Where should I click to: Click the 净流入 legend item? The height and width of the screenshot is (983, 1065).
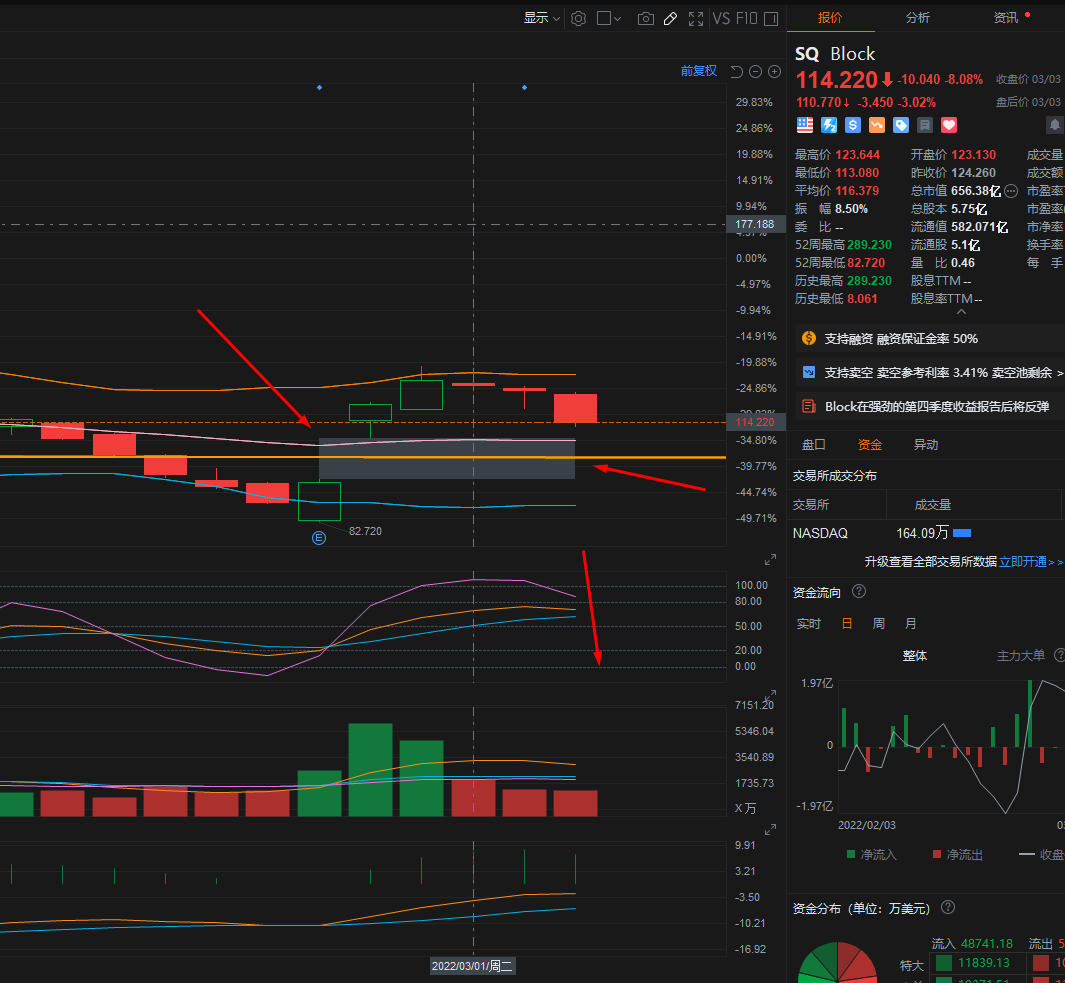tap(871, 855)
